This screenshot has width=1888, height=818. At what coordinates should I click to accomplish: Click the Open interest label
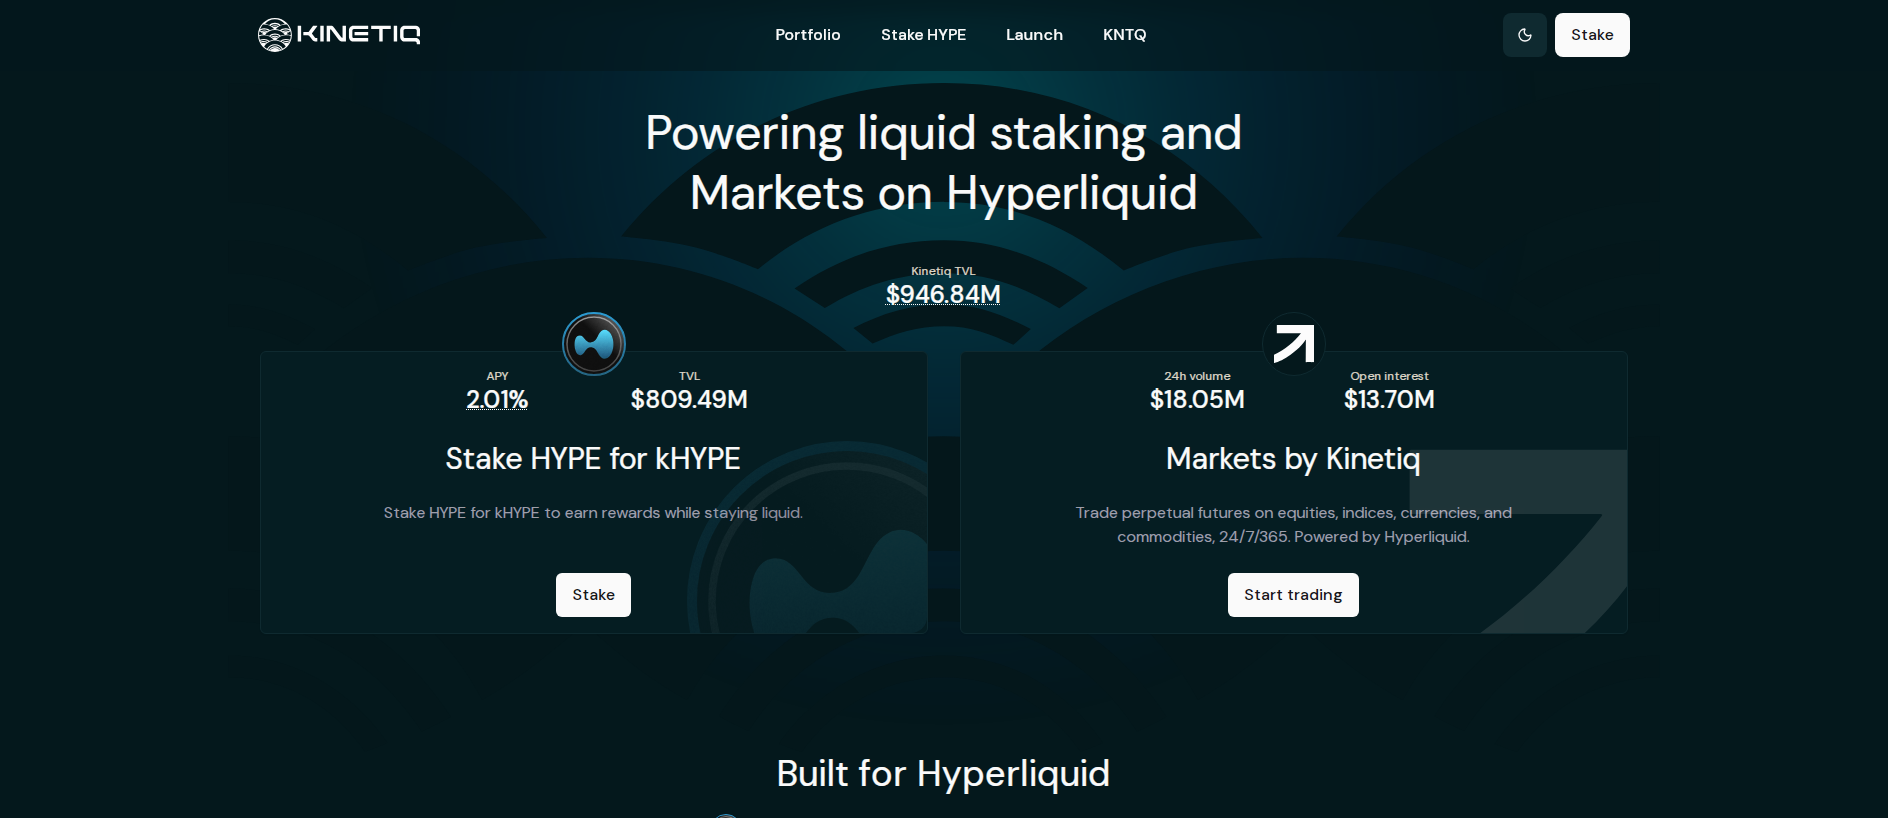click(1389, 376)
